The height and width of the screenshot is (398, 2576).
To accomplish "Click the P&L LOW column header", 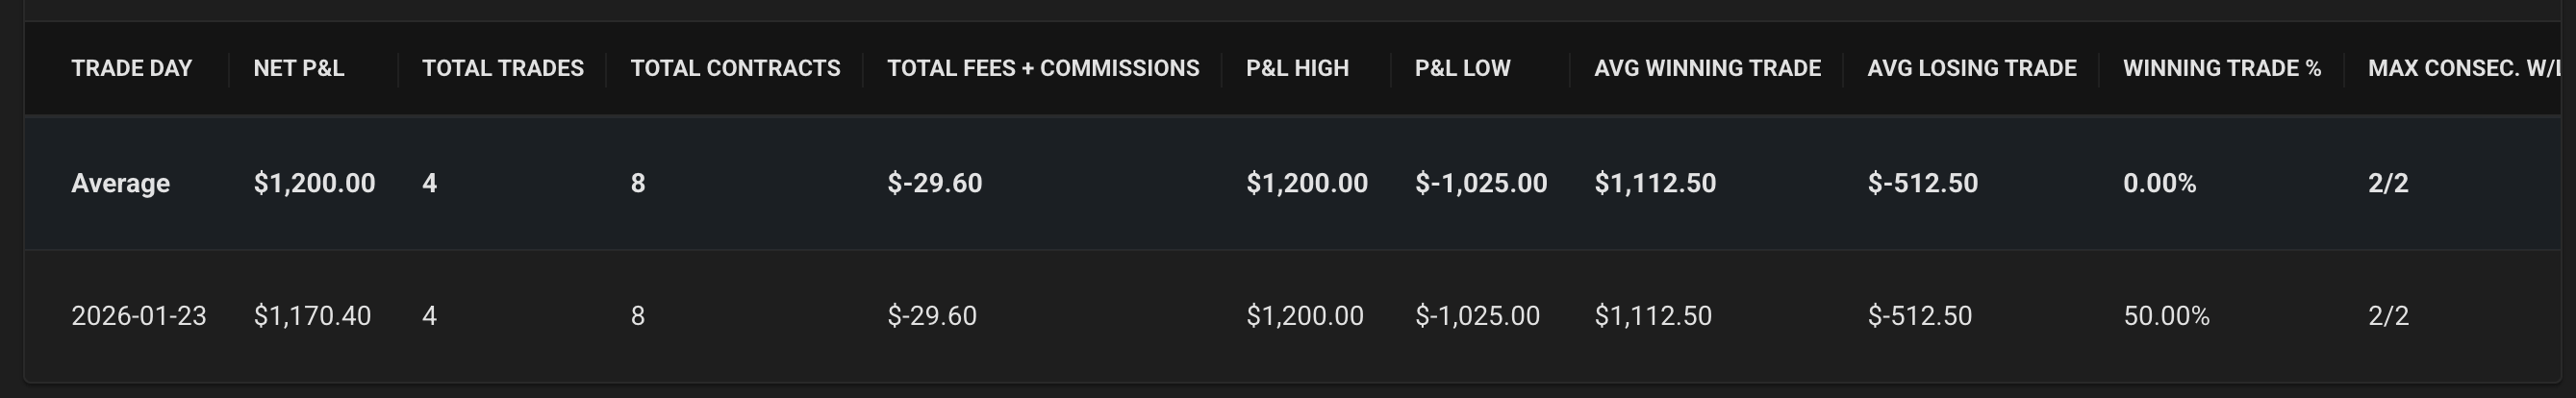I will click(1462, 68).
